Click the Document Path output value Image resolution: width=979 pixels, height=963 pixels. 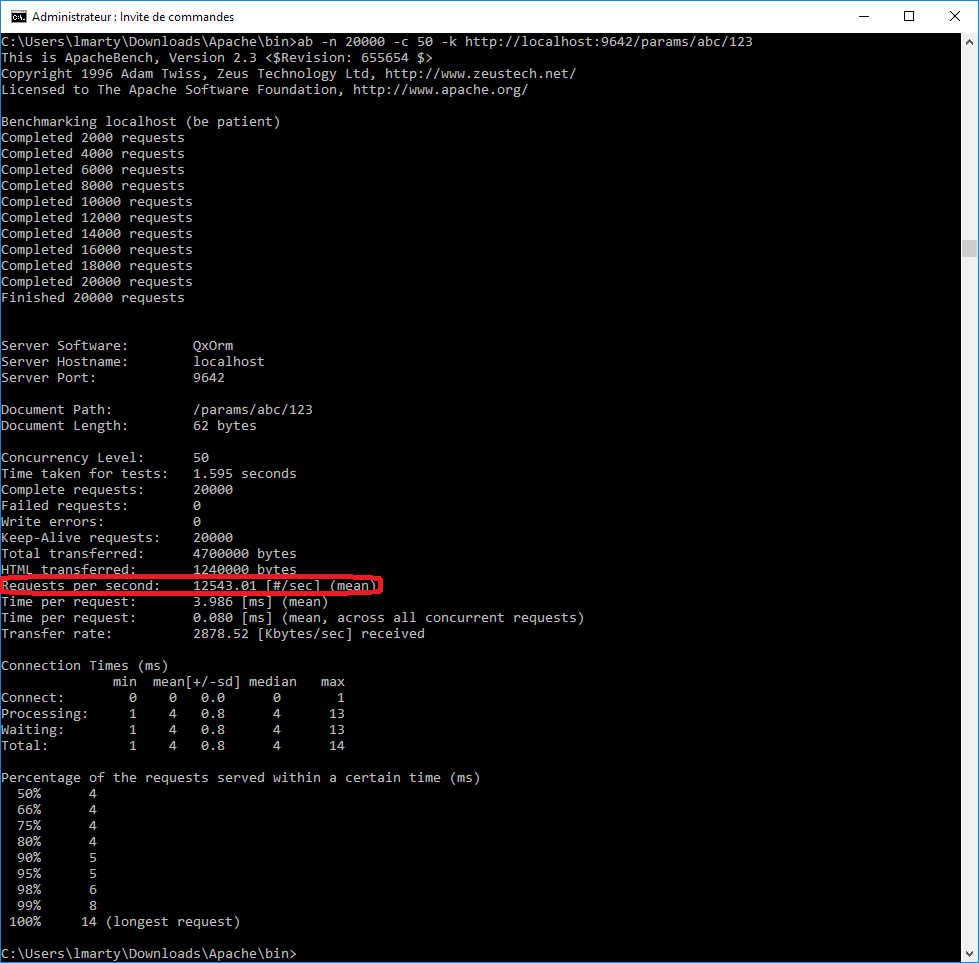(253, 409)
